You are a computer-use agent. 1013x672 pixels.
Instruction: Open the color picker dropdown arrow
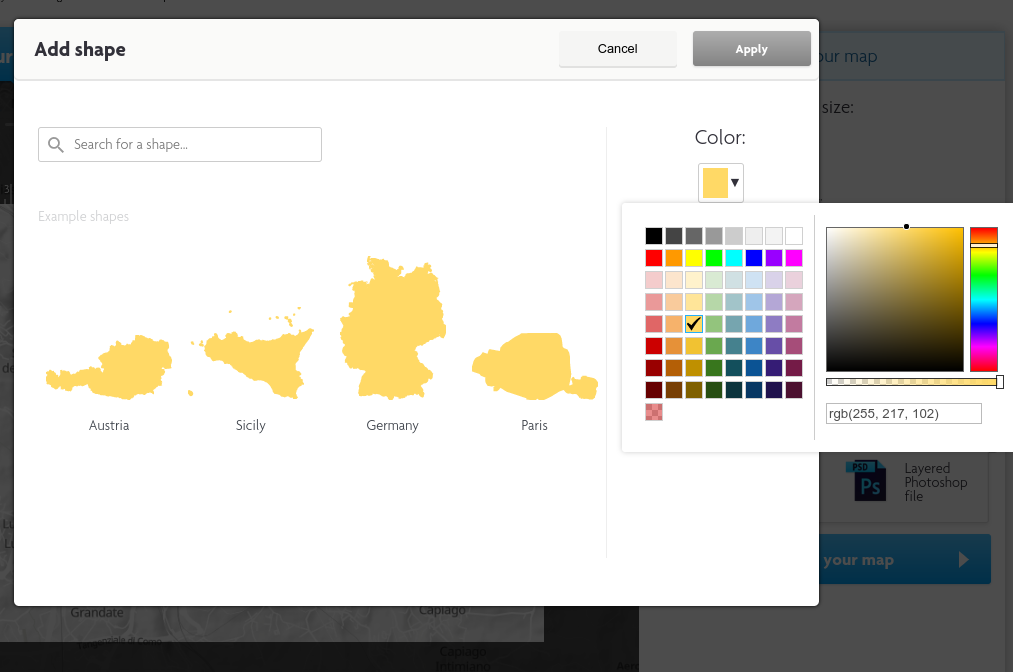click(735, 183)
